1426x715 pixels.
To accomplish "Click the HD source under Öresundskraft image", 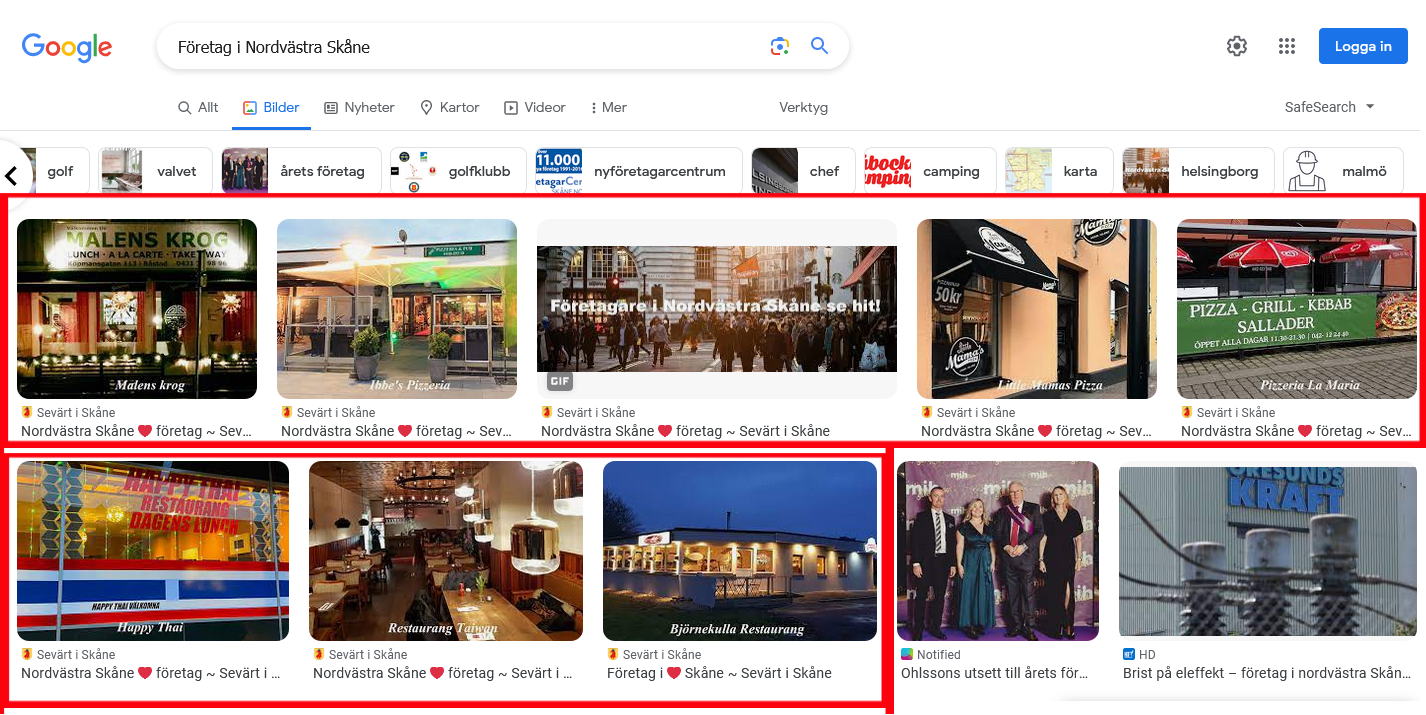I will (1139, 655).
